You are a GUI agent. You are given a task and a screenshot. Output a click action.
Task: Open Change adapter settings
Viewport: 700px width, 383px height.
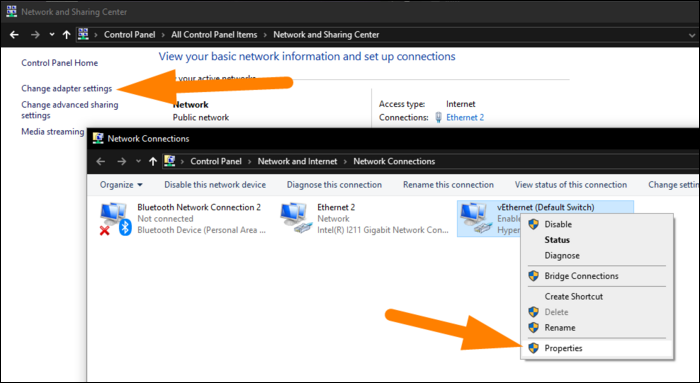(x=67, y=88)
